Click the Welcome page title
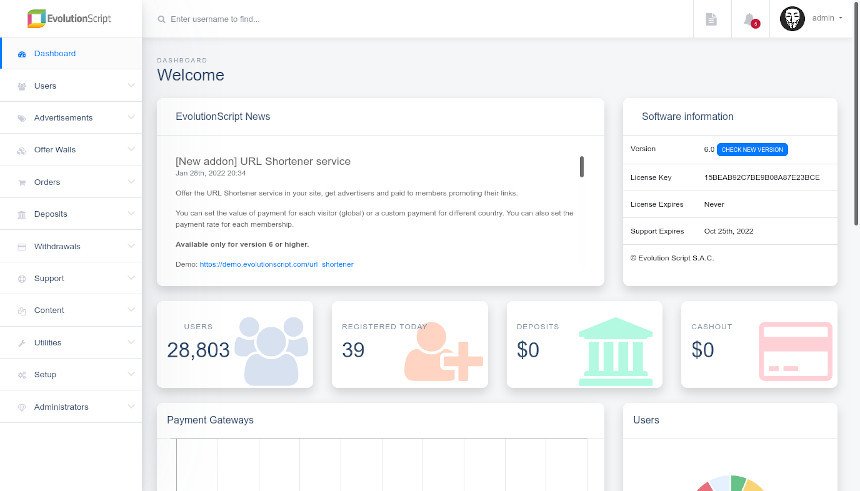The height and width of the screenshot is (491, 860). [190, 75]
